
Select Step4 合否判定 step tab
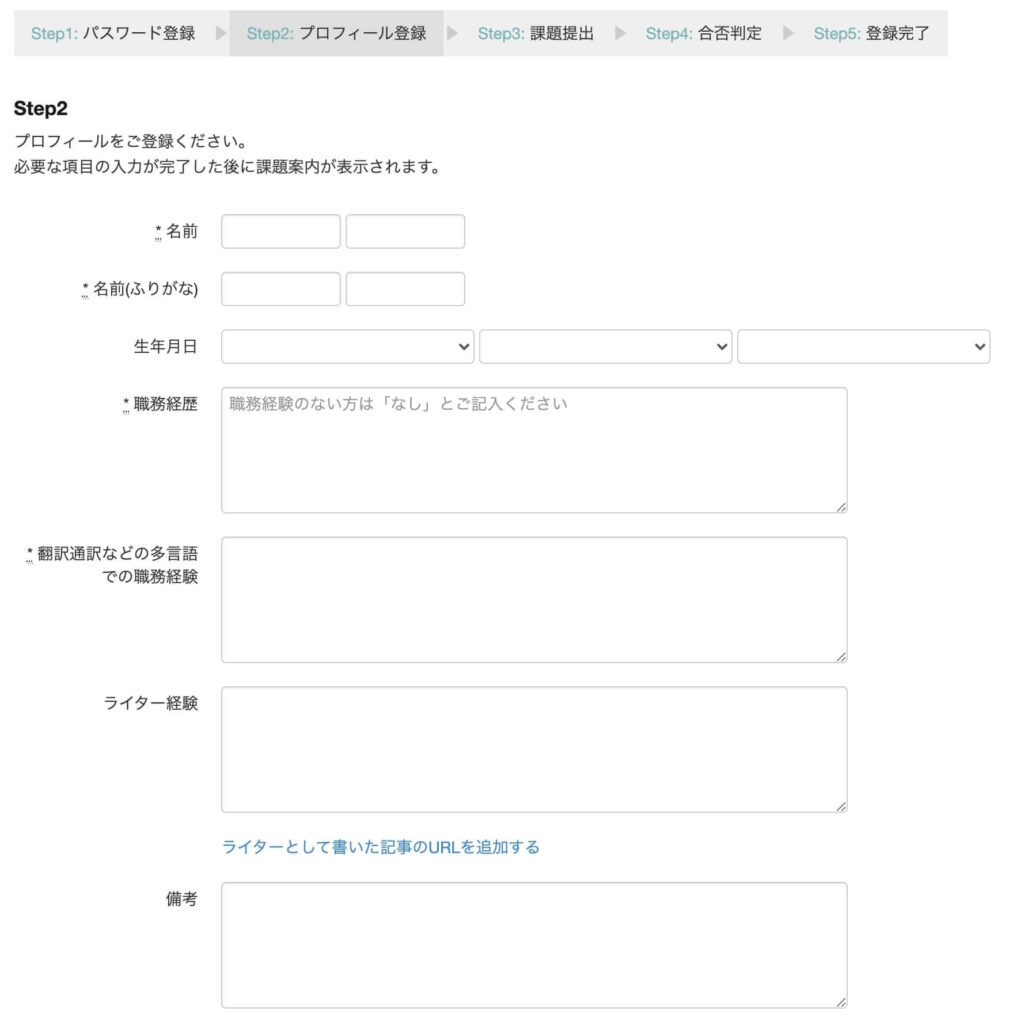[704, 33]
